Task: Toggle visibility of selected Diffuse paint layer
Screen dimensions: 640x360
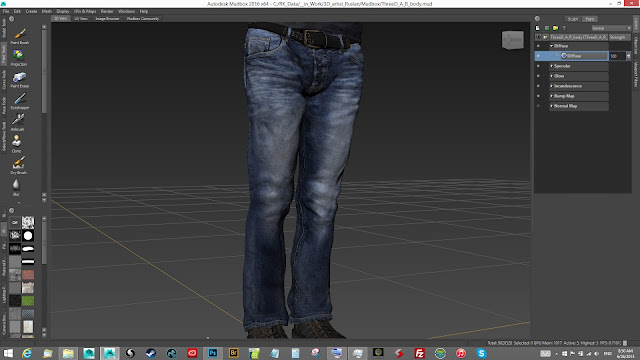Action: click(538, 56)
